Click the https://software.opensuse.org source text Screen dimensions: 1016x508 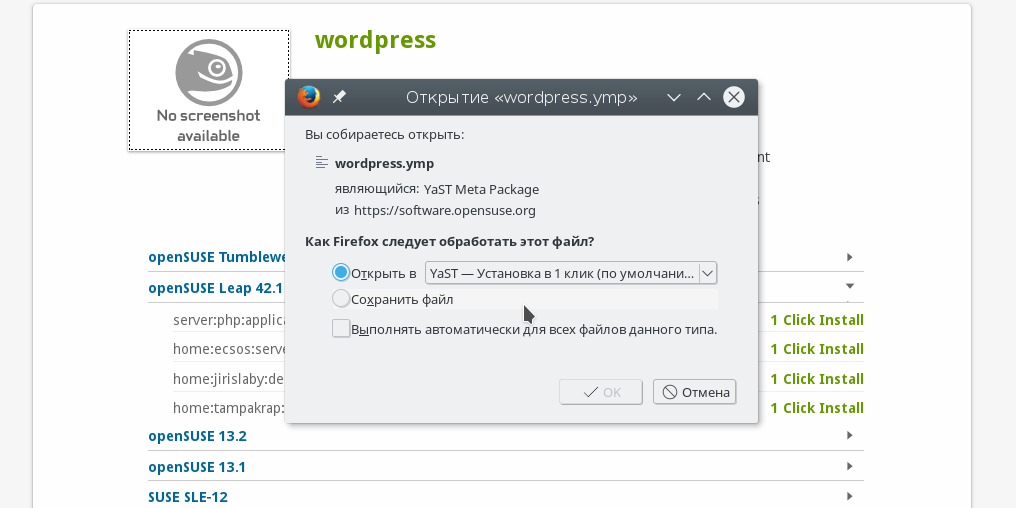pos(444,211)
